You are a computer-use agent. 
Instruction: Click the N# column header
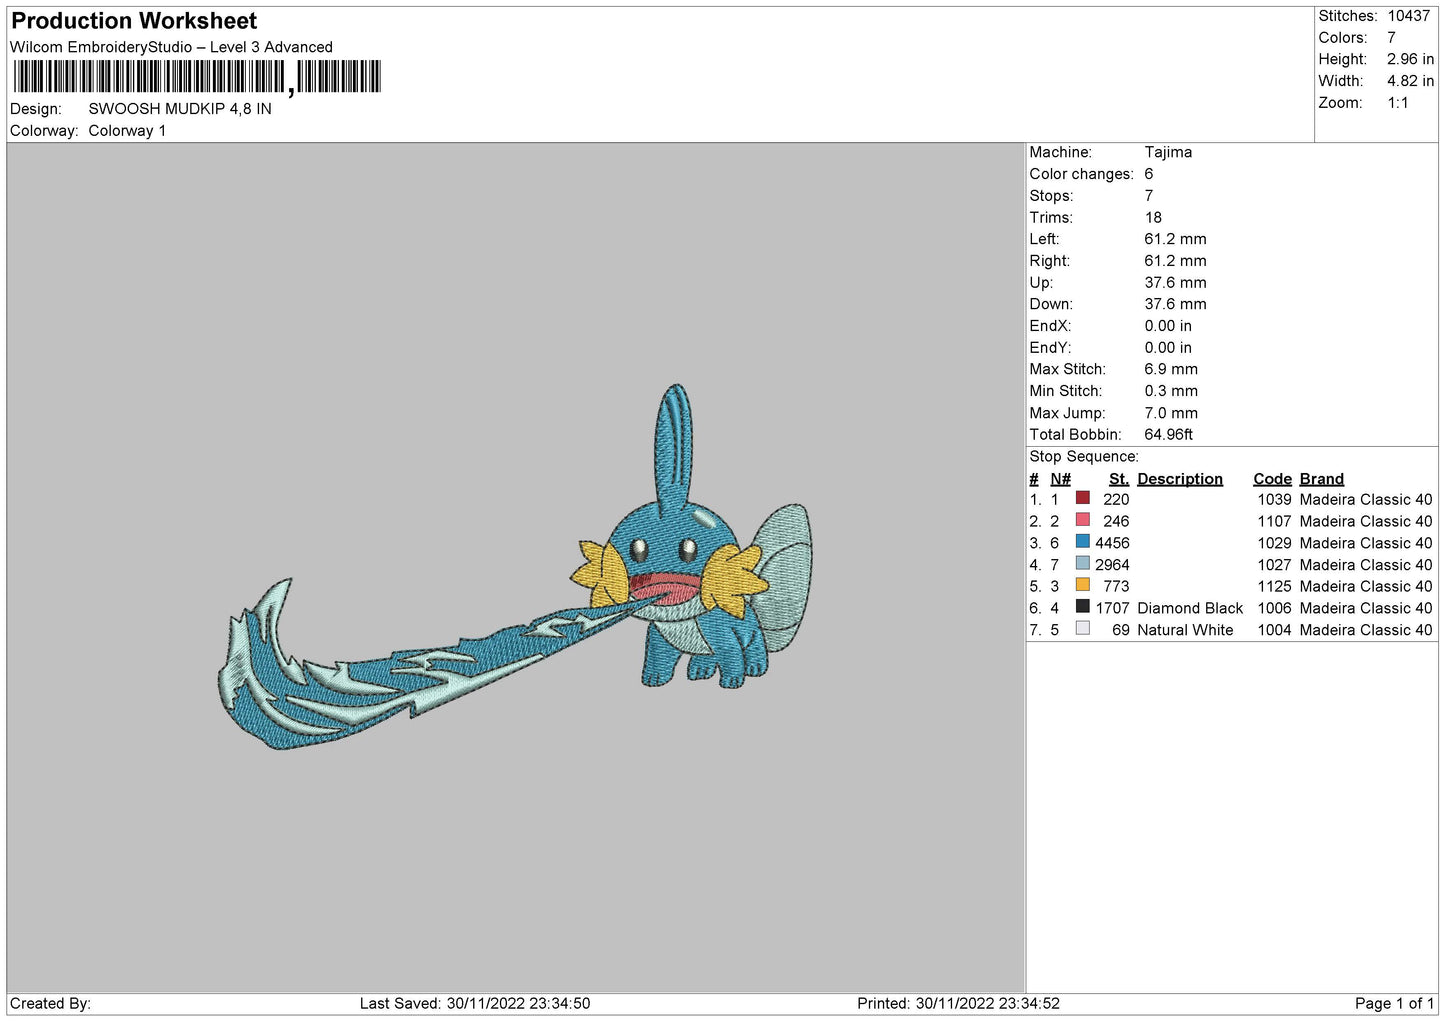coord(1060,479)
